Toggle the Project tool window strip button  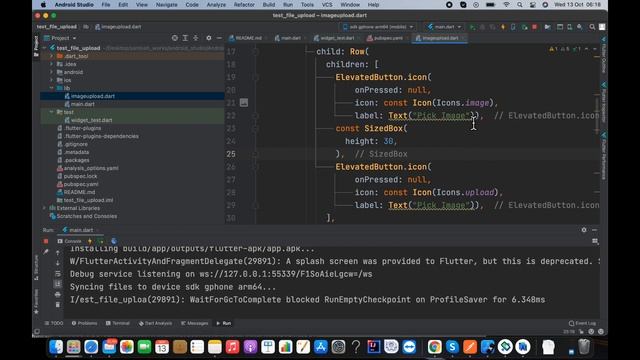point(36,46)
